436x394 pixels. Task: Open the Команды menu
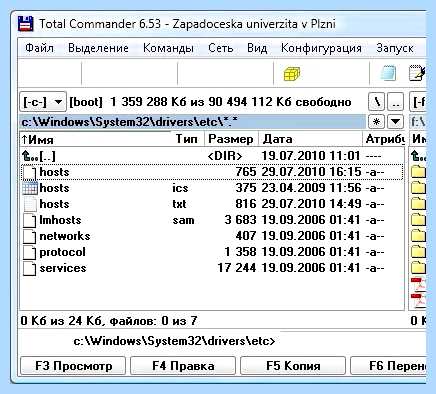(x=168, y=48)
